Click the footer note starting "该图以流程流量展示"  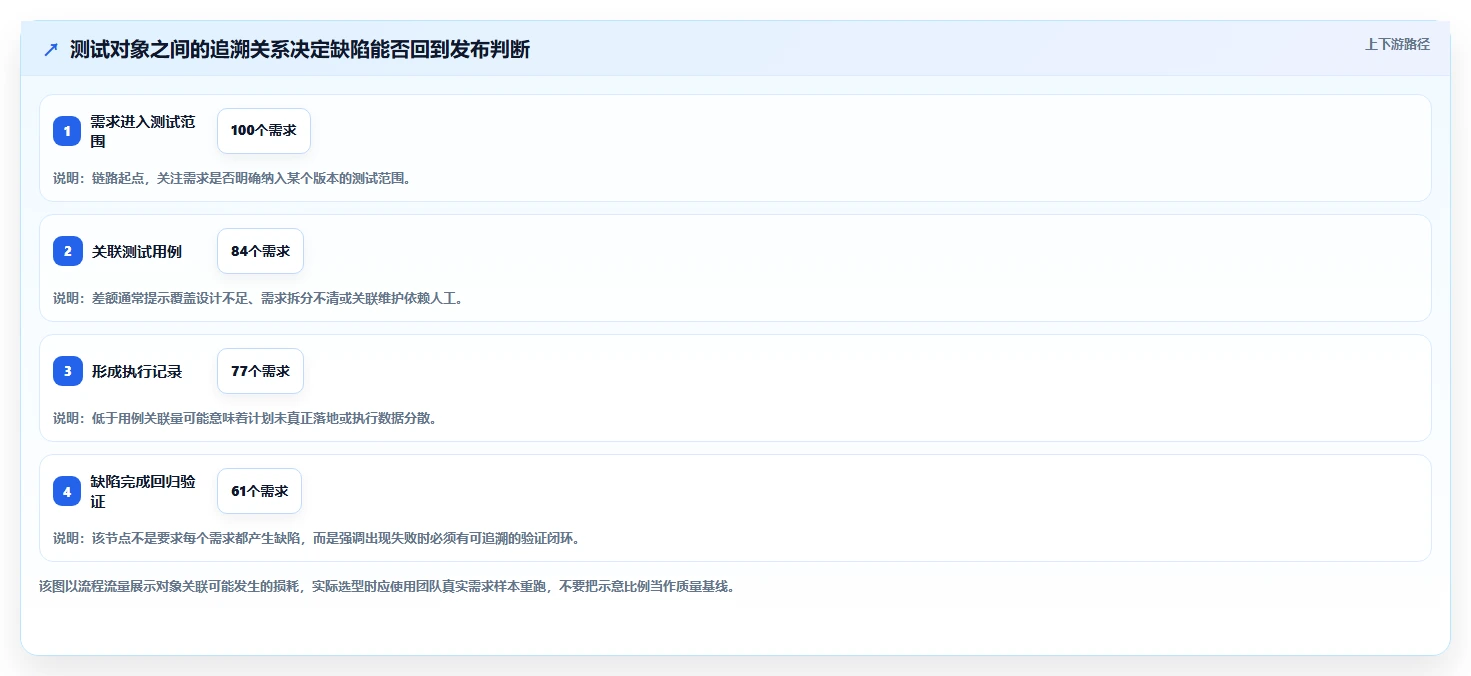(x=388, y=586)
